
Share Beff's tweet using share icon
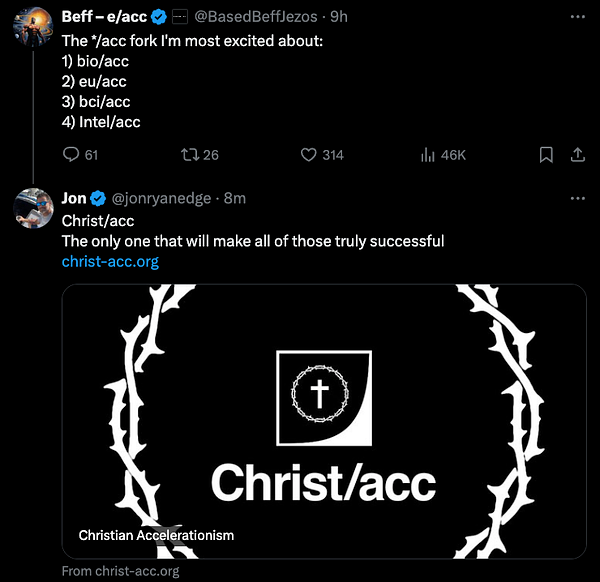tap(577, 155)
